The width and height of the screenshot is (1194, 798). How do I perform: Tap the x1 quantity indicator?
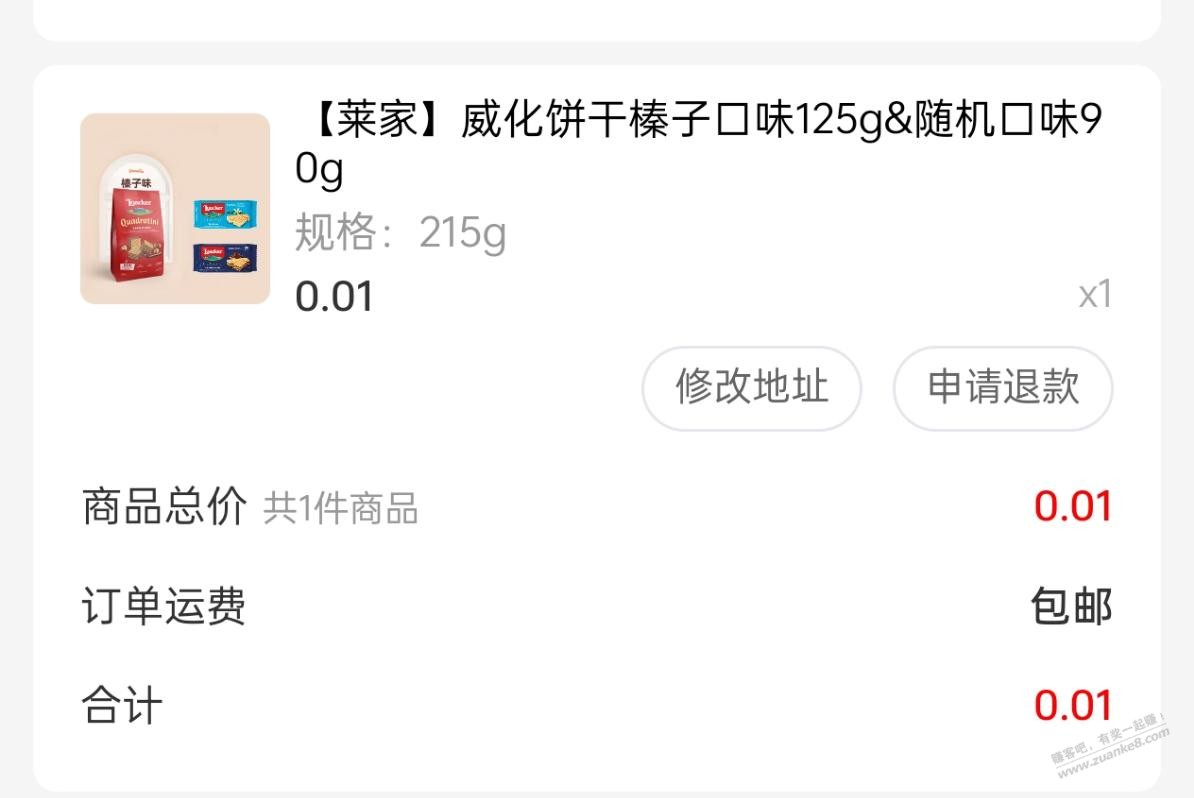tap(1095, 295)
